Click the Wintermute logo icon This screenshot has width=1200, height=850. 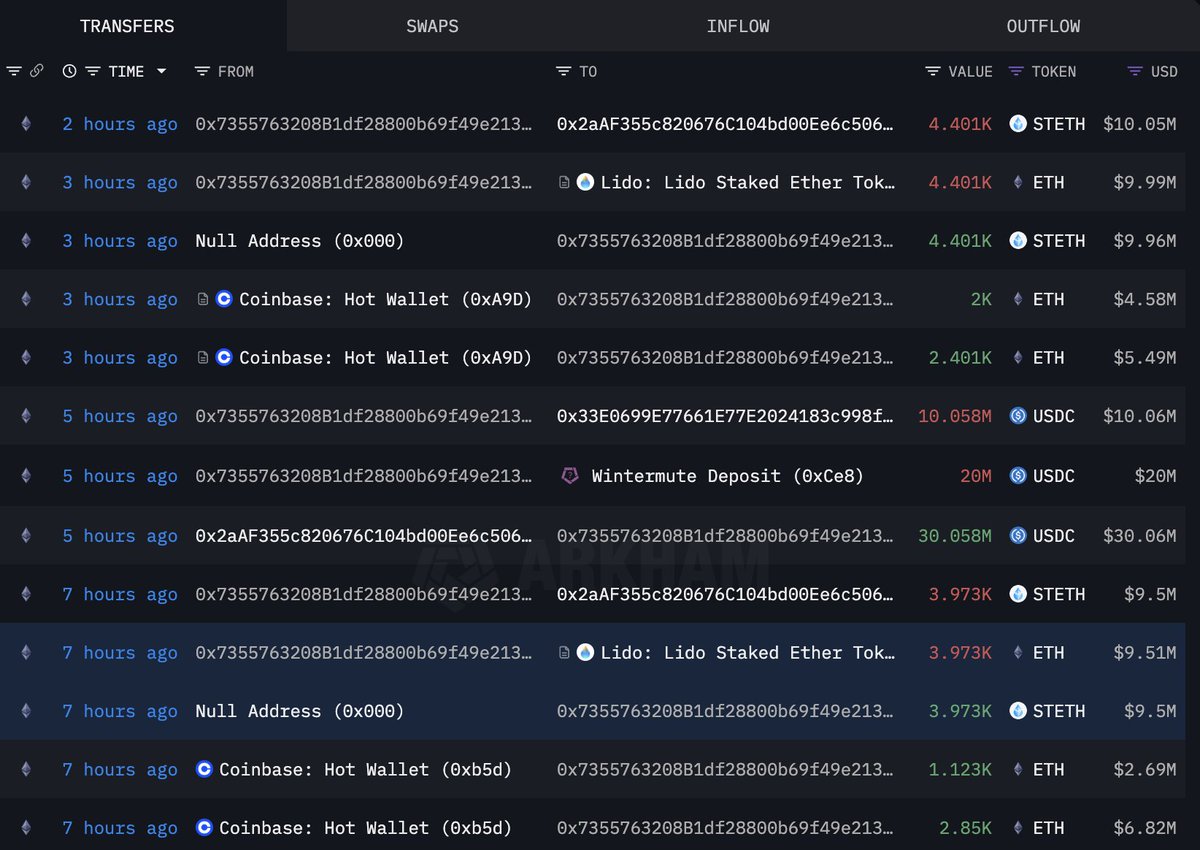pyautogui.click(x=569, y=476)
